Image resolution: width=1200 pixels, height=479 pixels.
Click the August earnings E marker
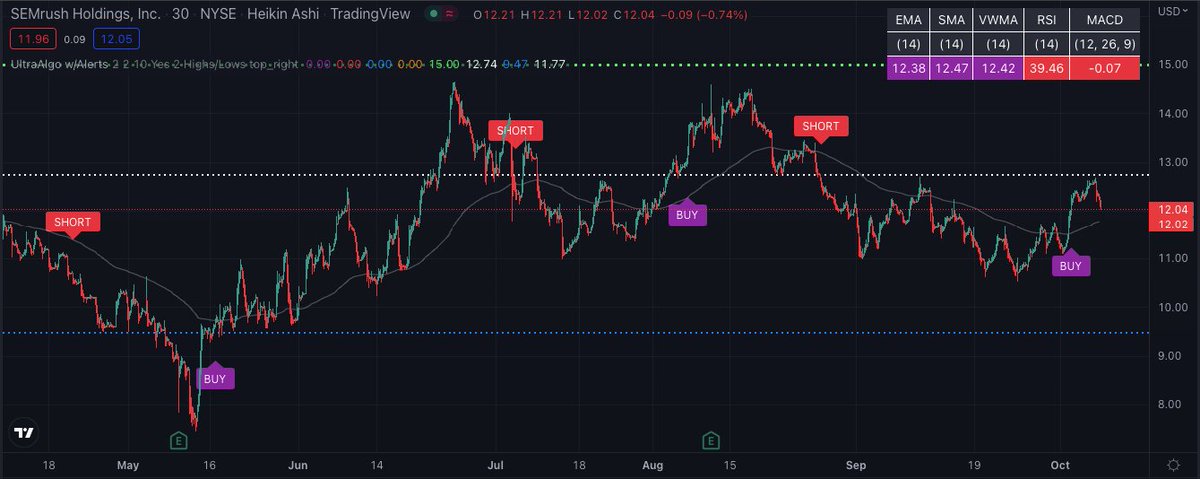click(711, 440)
